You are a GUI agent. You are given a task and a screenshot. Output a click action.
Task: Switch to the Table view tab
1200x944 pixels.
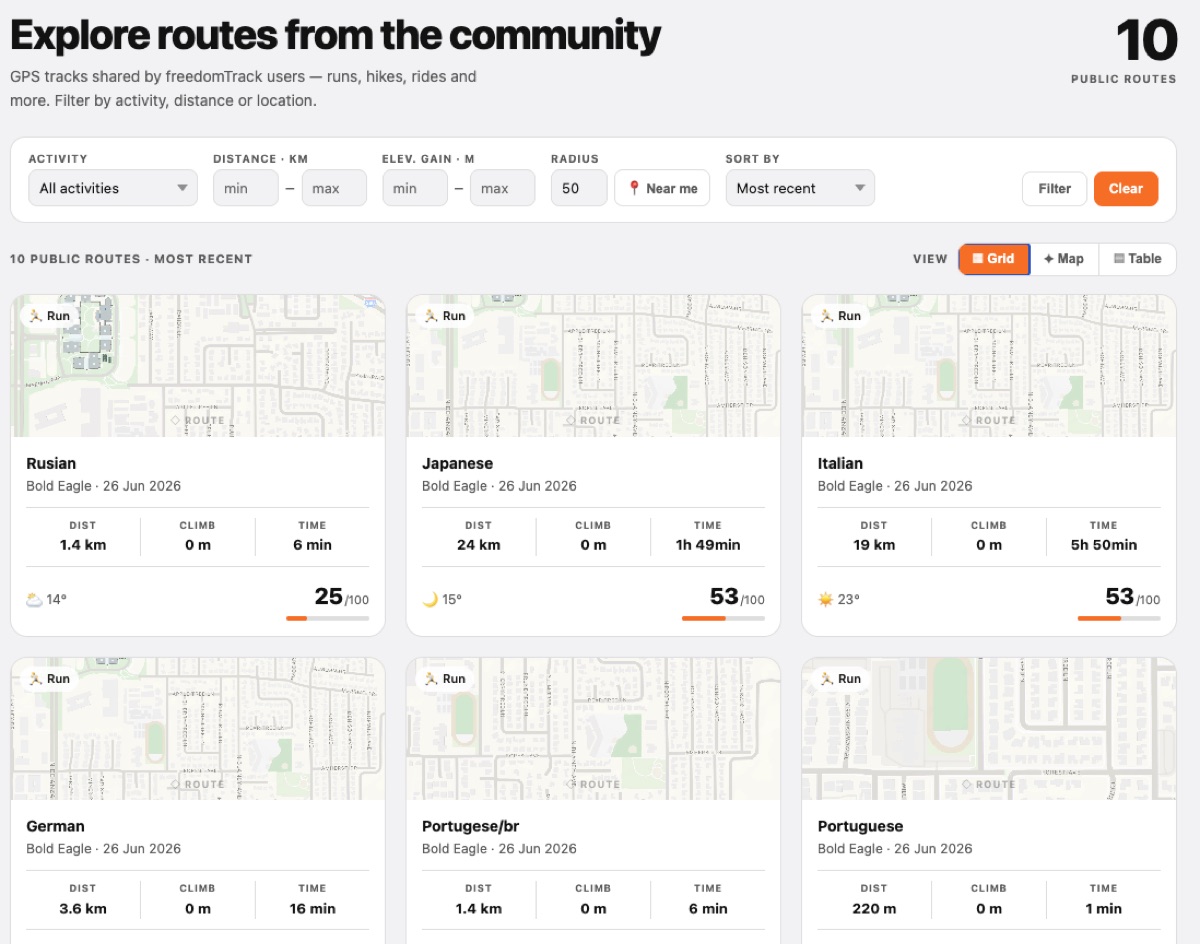coord(1138,258)
